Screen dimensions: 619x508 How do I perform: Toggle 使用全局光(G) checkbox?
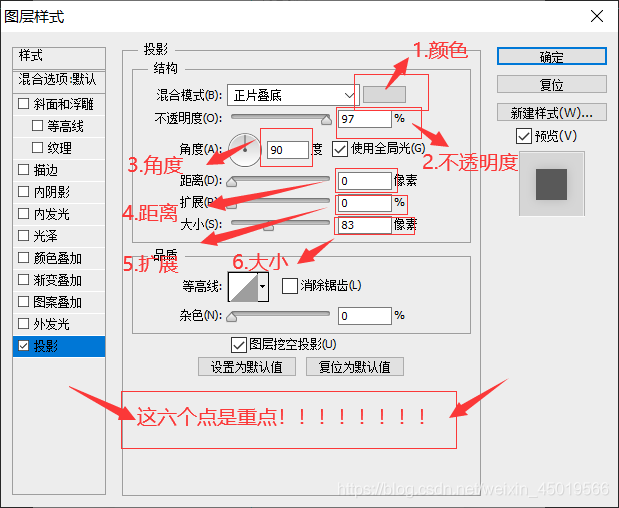pyautogui.click(x=340, y=149)
